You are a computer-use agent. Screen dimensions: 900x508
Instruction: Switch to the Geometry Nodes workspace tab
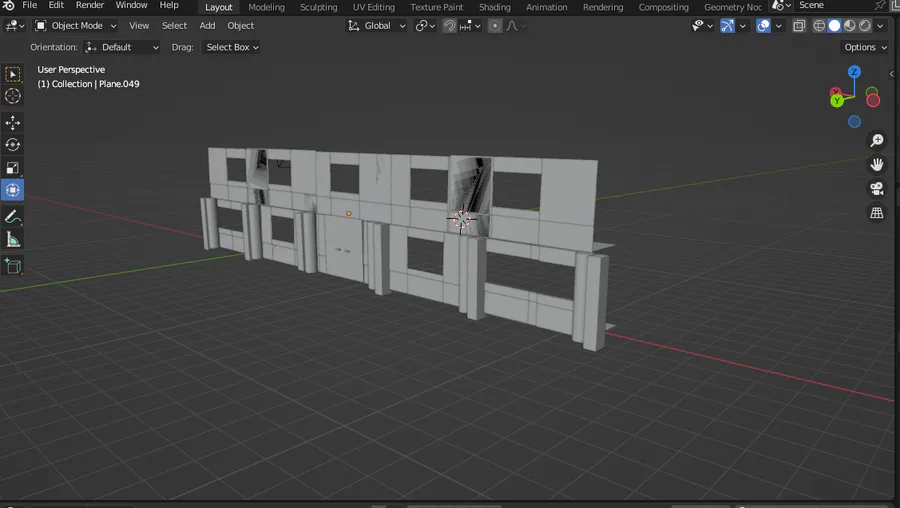pos(733,7)
